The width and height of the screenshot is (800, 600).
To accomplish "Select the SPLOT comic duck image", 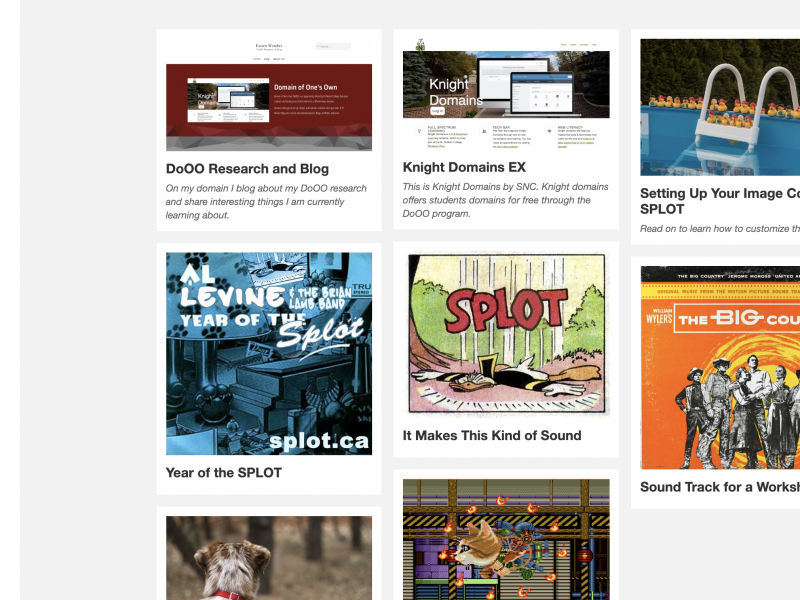I will pos(506,334).
